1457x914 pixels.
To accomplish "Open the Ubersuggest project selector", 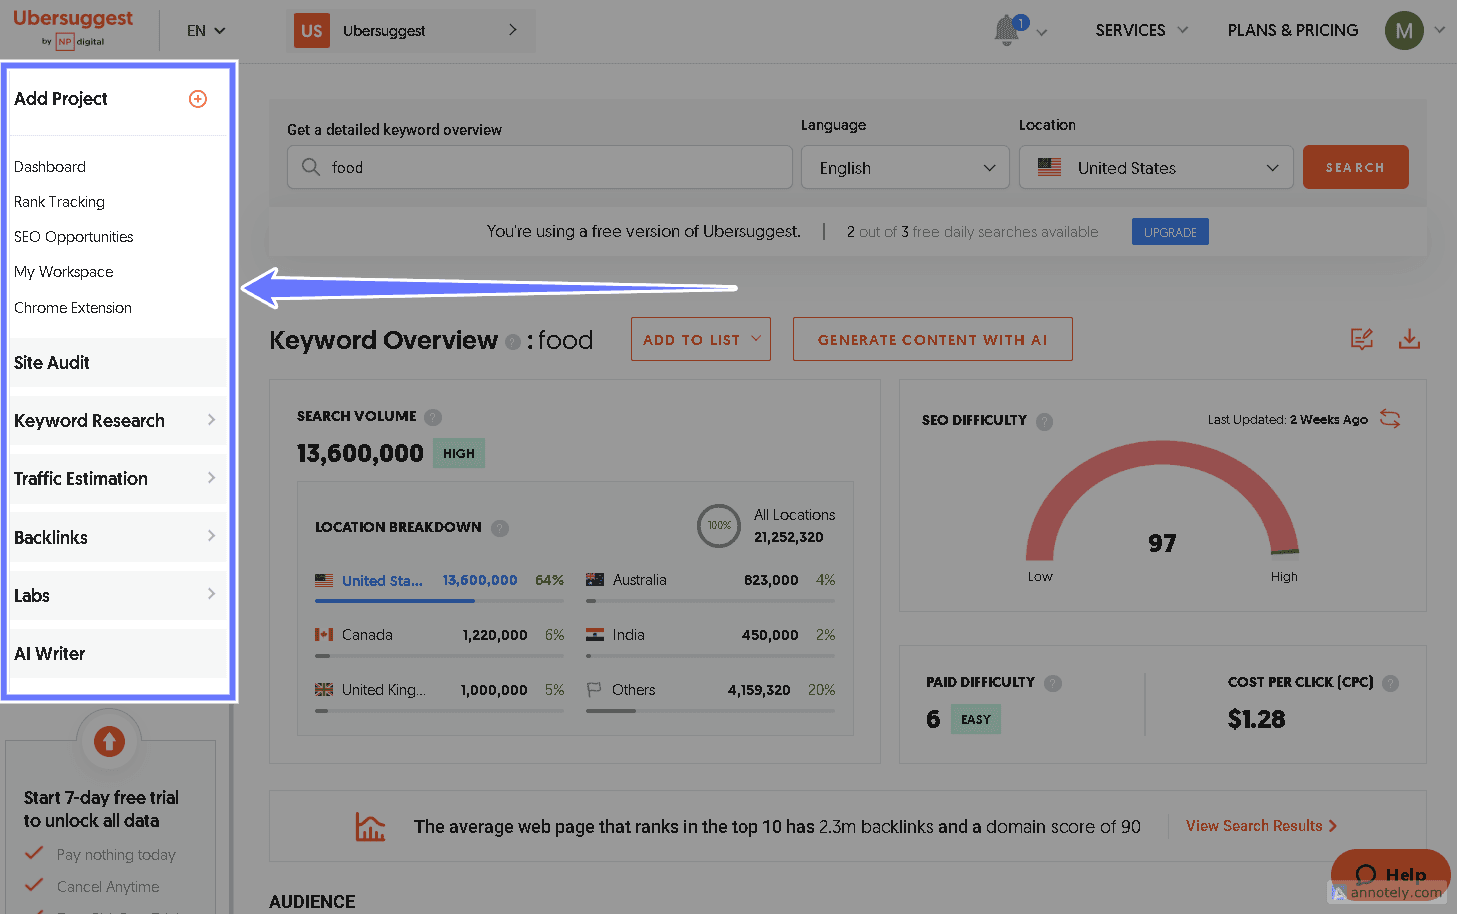I will 411,31.
